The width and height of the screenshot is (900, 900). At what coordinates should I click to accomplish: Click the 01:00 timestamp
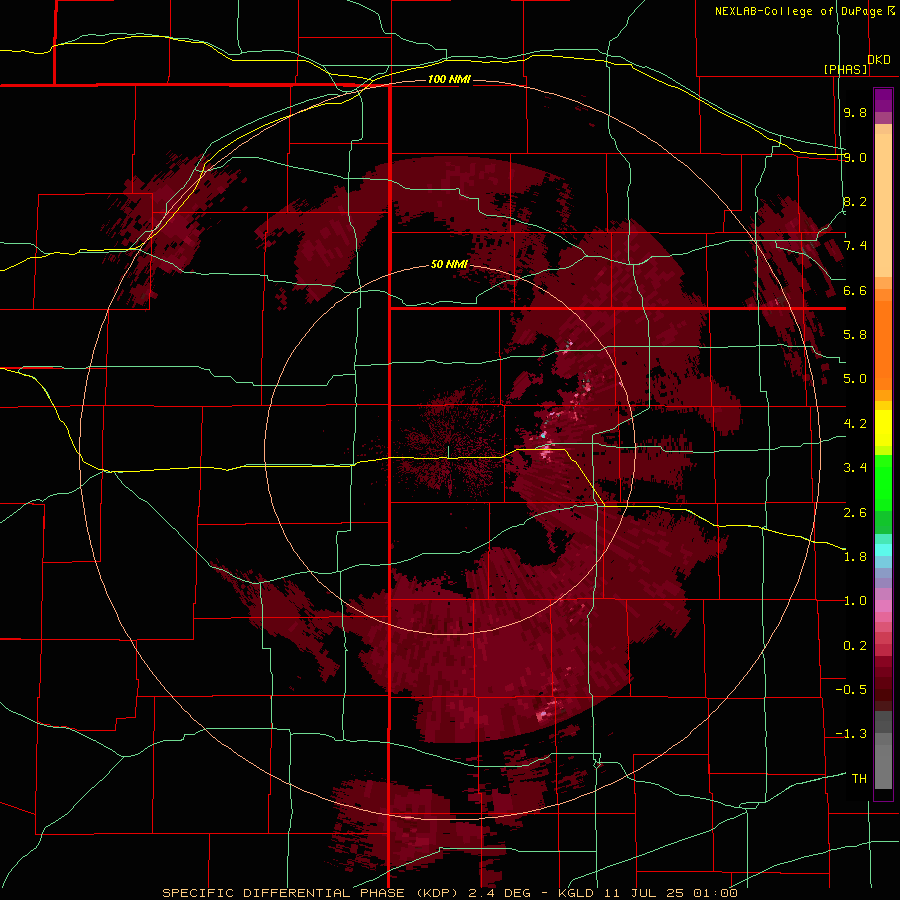[x=715, y=893]
